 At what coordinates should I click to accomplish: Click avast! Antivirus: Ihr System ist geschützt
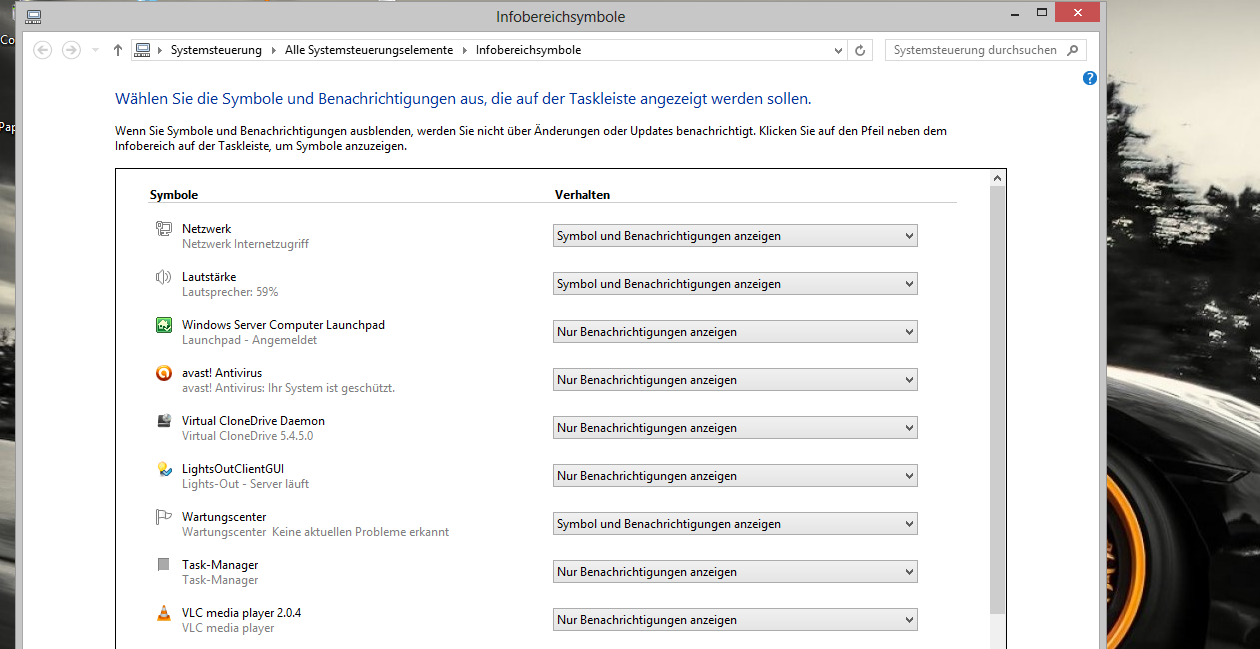click(288, 388)
